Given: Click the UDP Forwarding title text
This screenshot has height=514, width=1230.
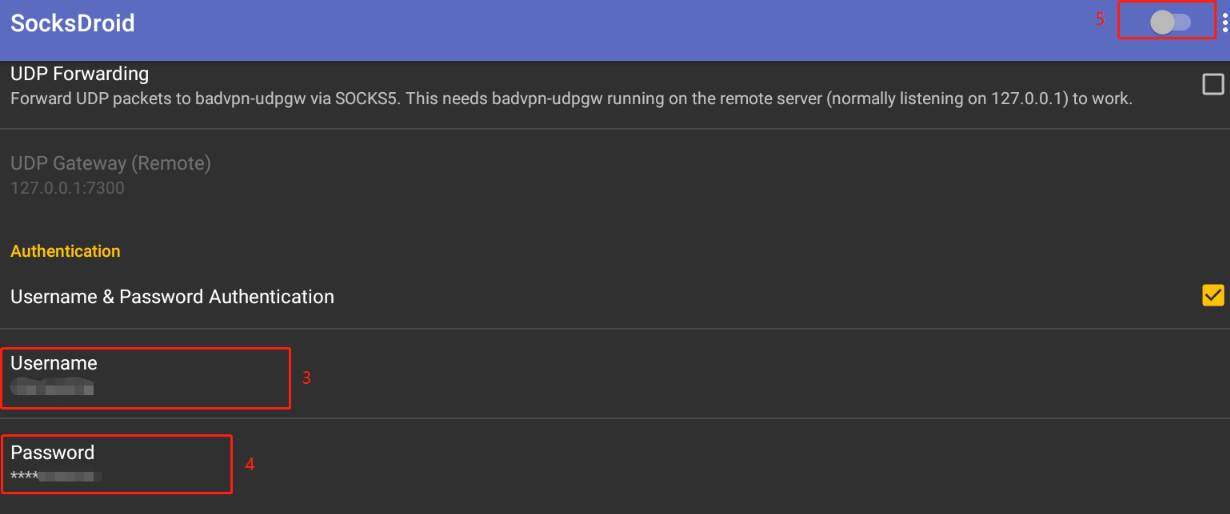Looking at the screenshot, I should [x=79, y=73].
